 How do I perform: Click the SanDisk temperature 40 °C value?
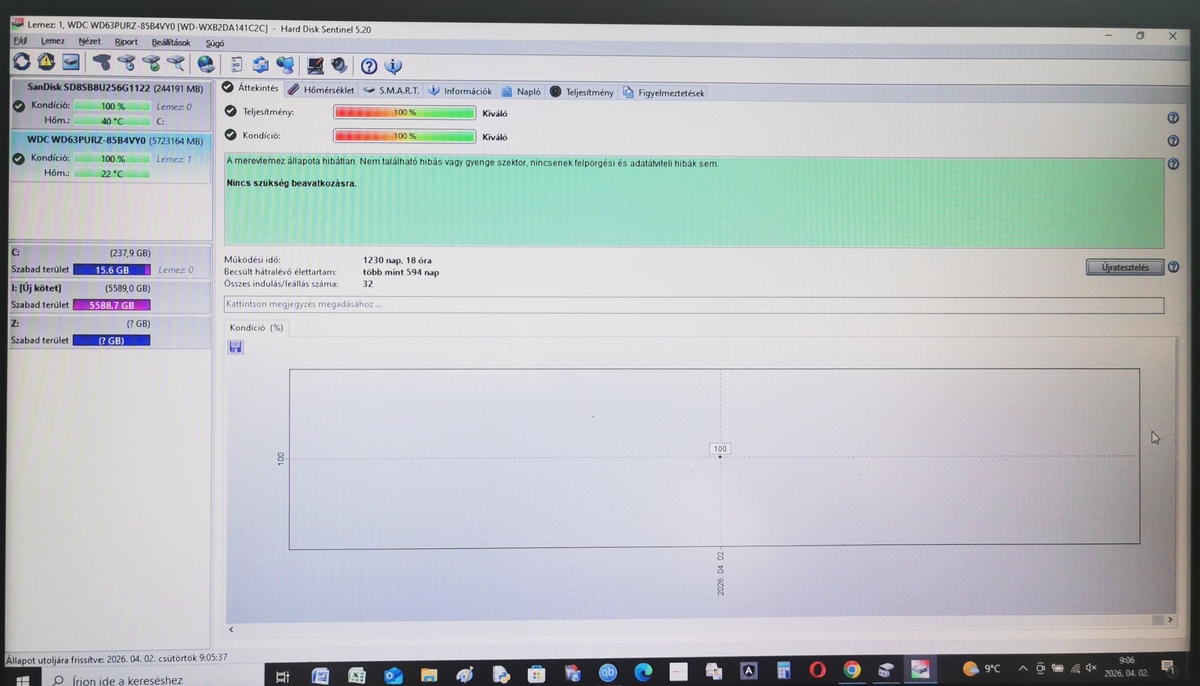111,121
